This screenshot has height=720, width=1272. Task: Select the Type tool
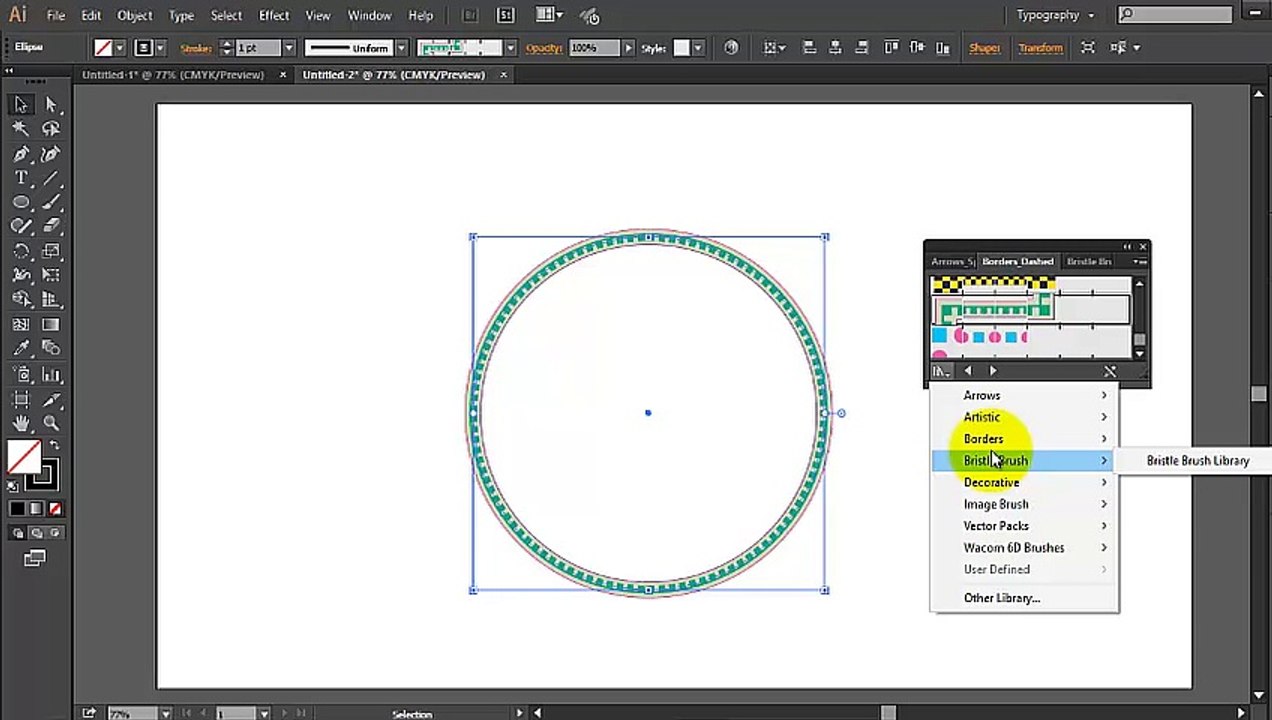click(21, 178)
